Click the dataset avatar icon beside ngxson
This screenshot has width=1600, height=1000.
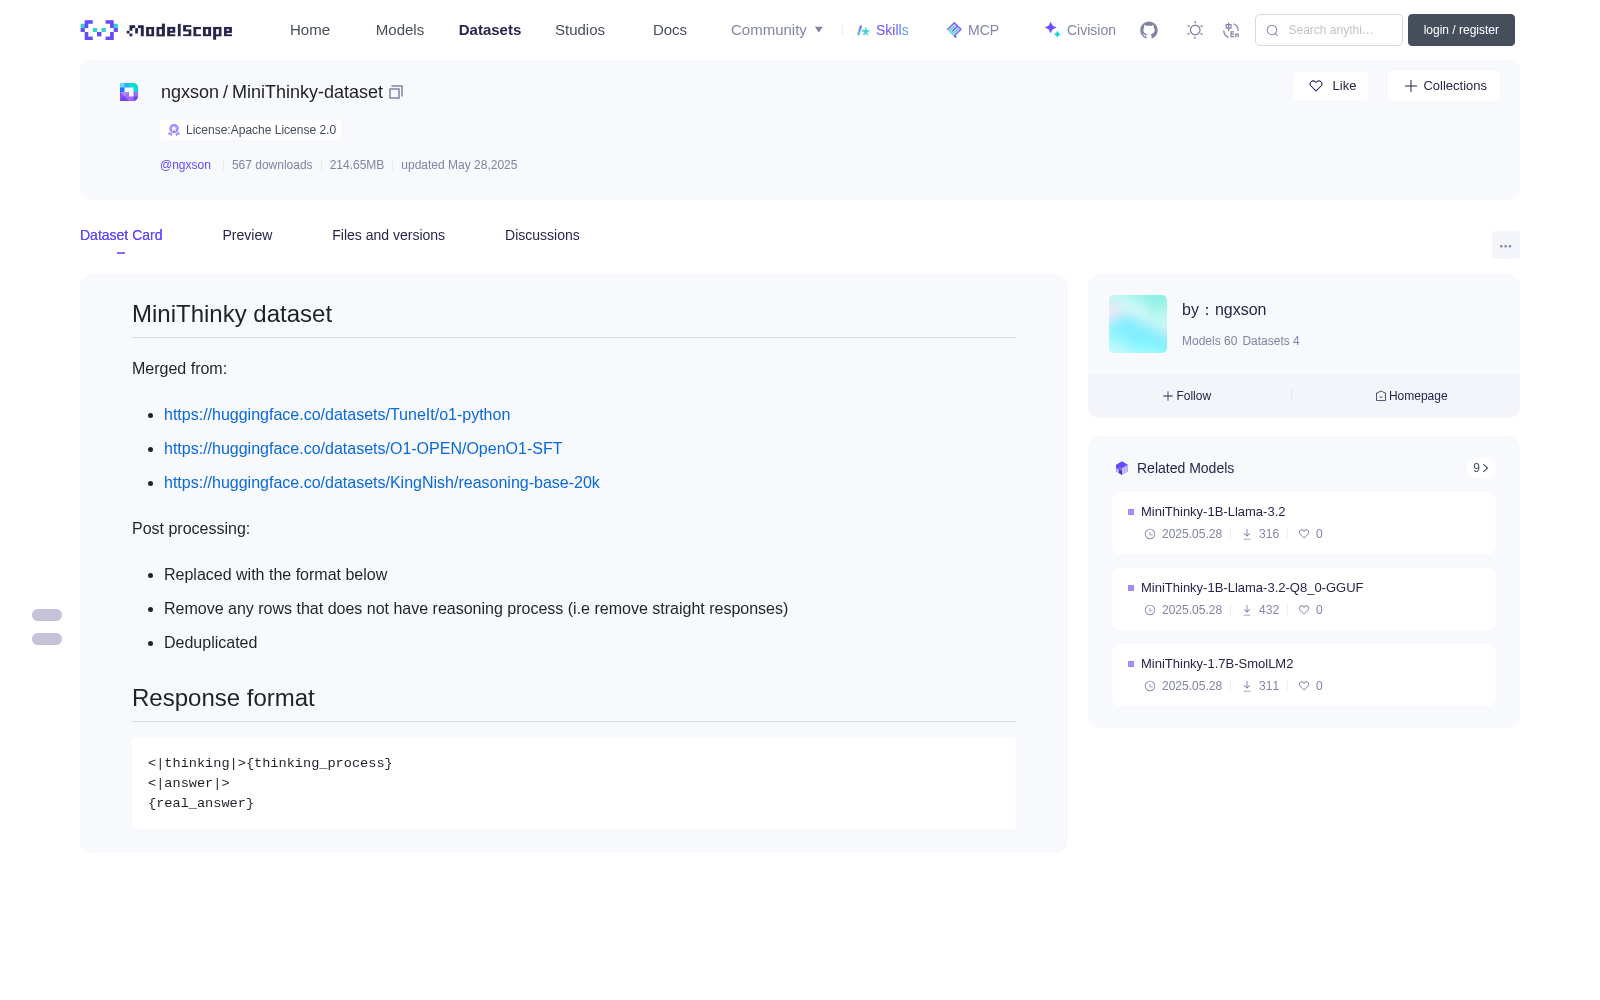(129, 92)
